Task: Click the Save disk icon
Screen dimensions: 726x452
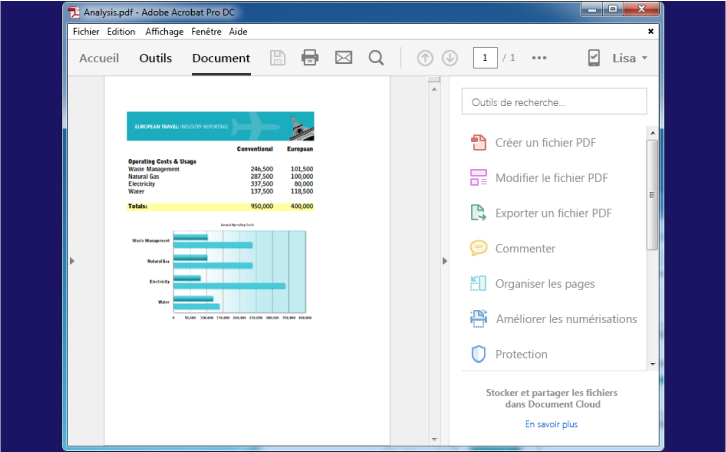Action: [277, 58]
